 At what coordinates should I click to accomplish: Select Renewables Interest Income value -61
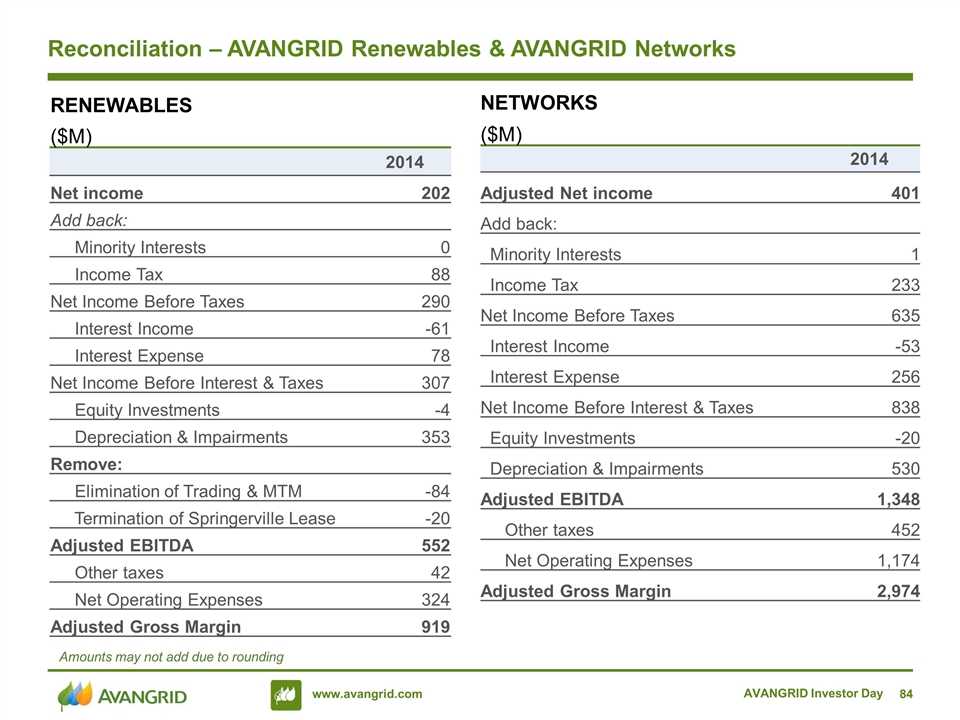point(438,329)
